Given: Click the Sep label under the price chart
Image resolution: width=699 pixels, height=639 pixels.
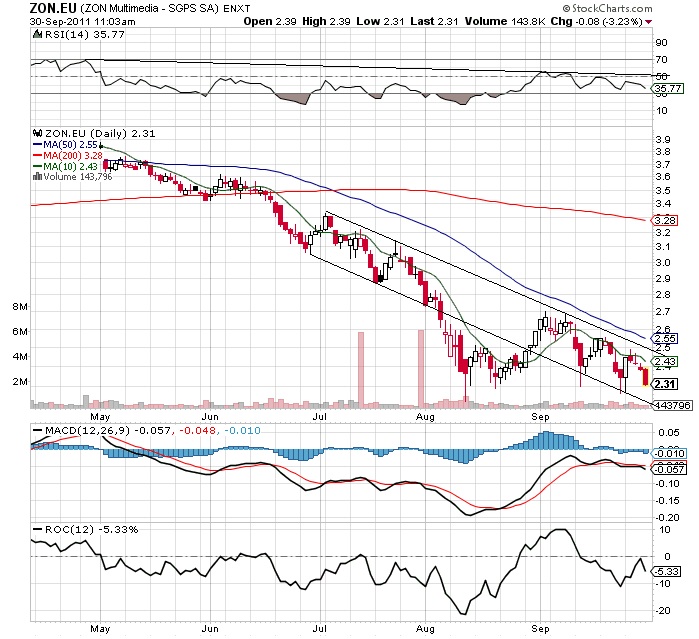Looking at the screenshot, I should [x=540, y=417].
